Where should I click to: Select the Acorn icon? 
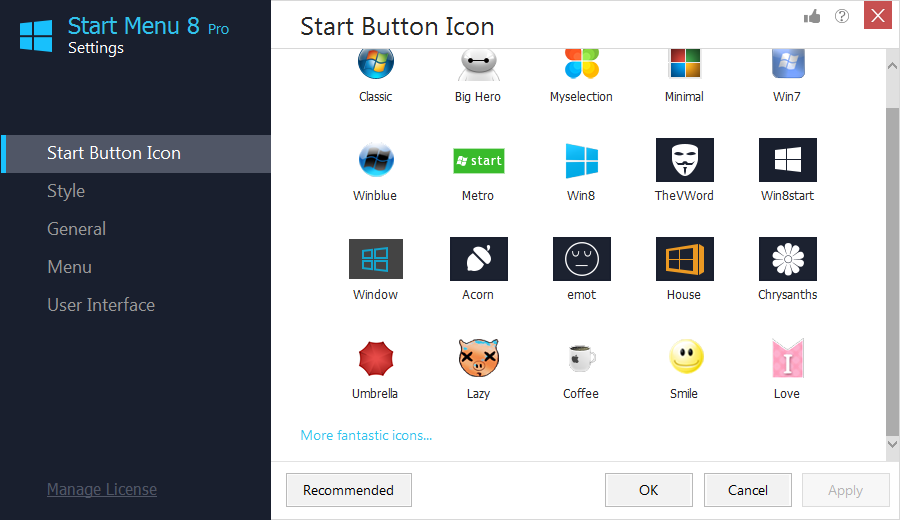(479, 259)
